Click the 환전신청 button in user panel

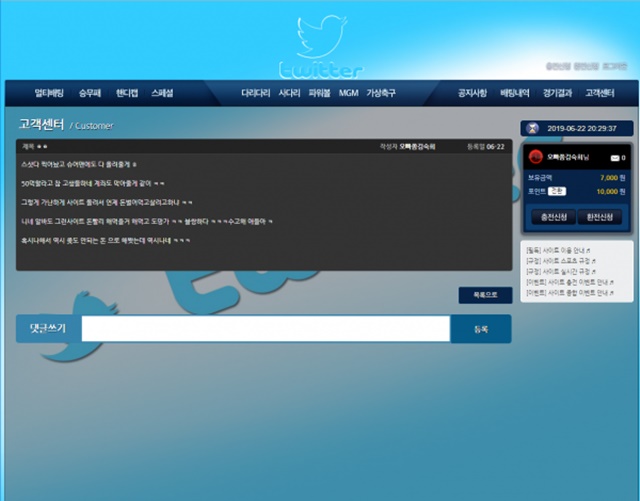(x=600, y=217)
